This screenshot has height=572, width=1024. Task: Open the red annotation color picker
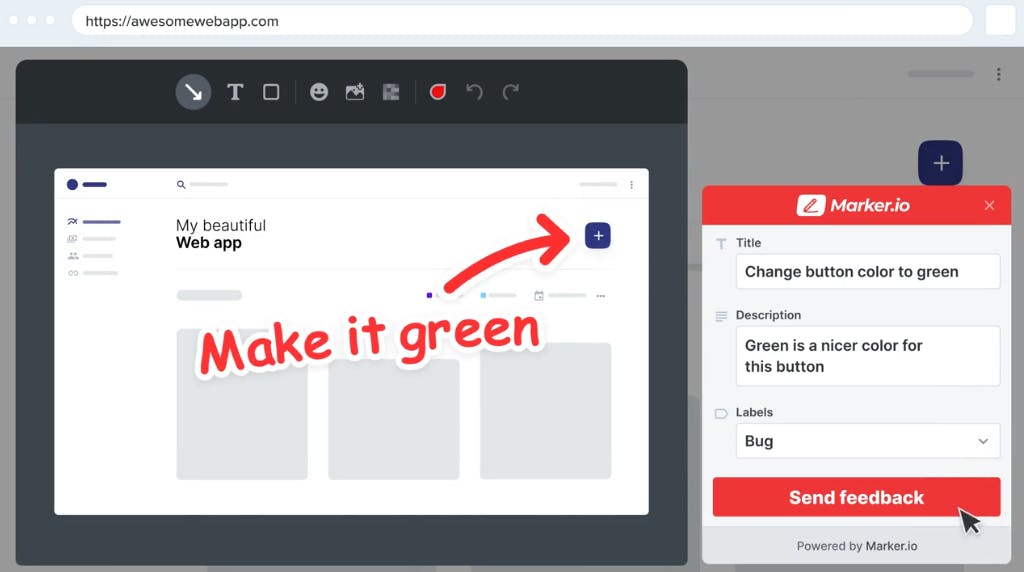(437, 92)
